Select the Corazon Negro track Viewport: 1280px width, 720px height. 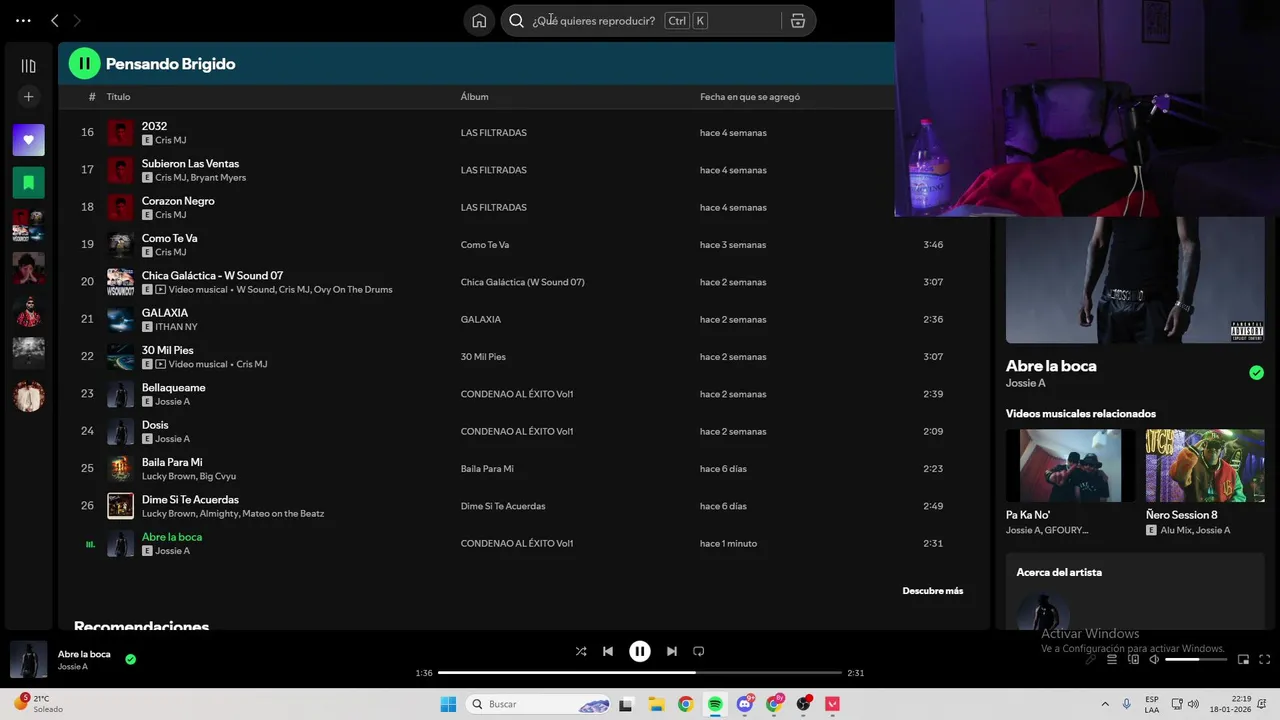click(178, 201)
